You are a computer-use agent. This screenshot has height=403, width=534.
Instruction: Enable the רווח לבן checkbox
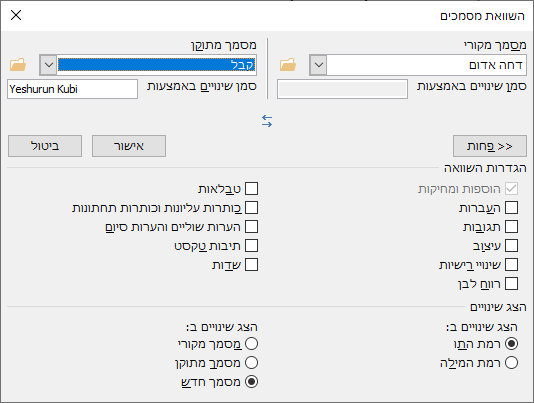(x=512, y=283)
